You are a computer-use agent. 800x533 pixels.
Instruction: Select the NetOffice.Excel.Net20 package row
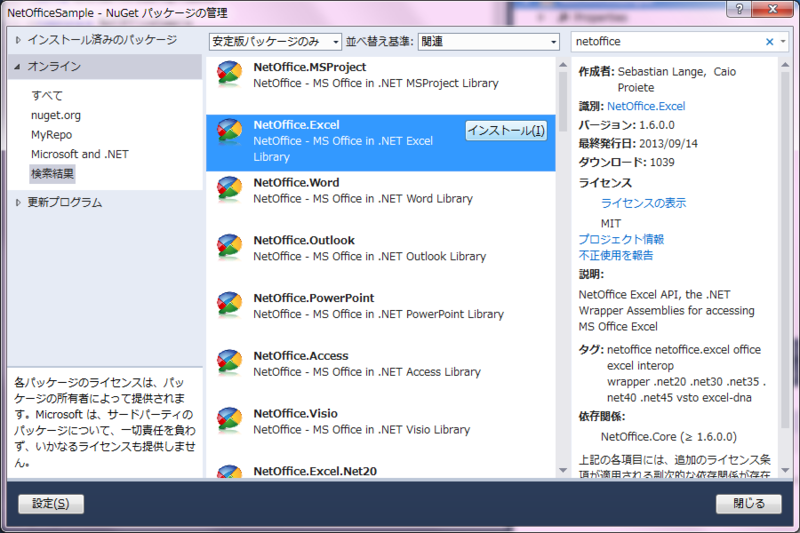click(x=381, y=469)
